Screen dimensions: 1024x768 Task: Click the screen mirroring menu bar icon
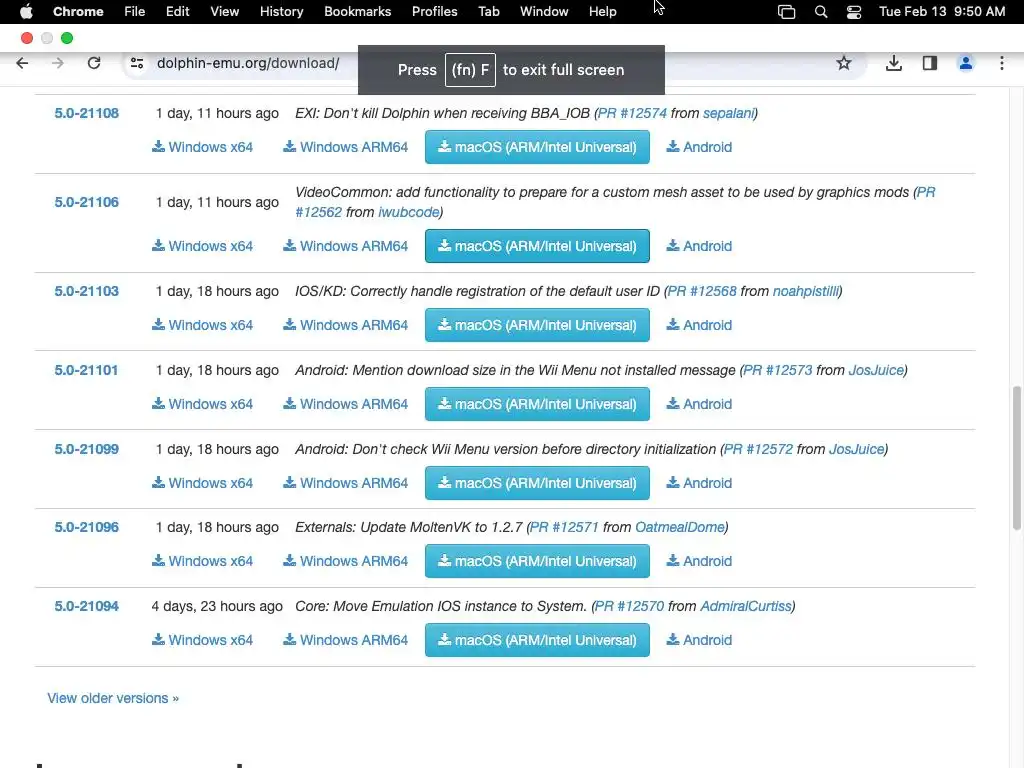pos(787,12)
